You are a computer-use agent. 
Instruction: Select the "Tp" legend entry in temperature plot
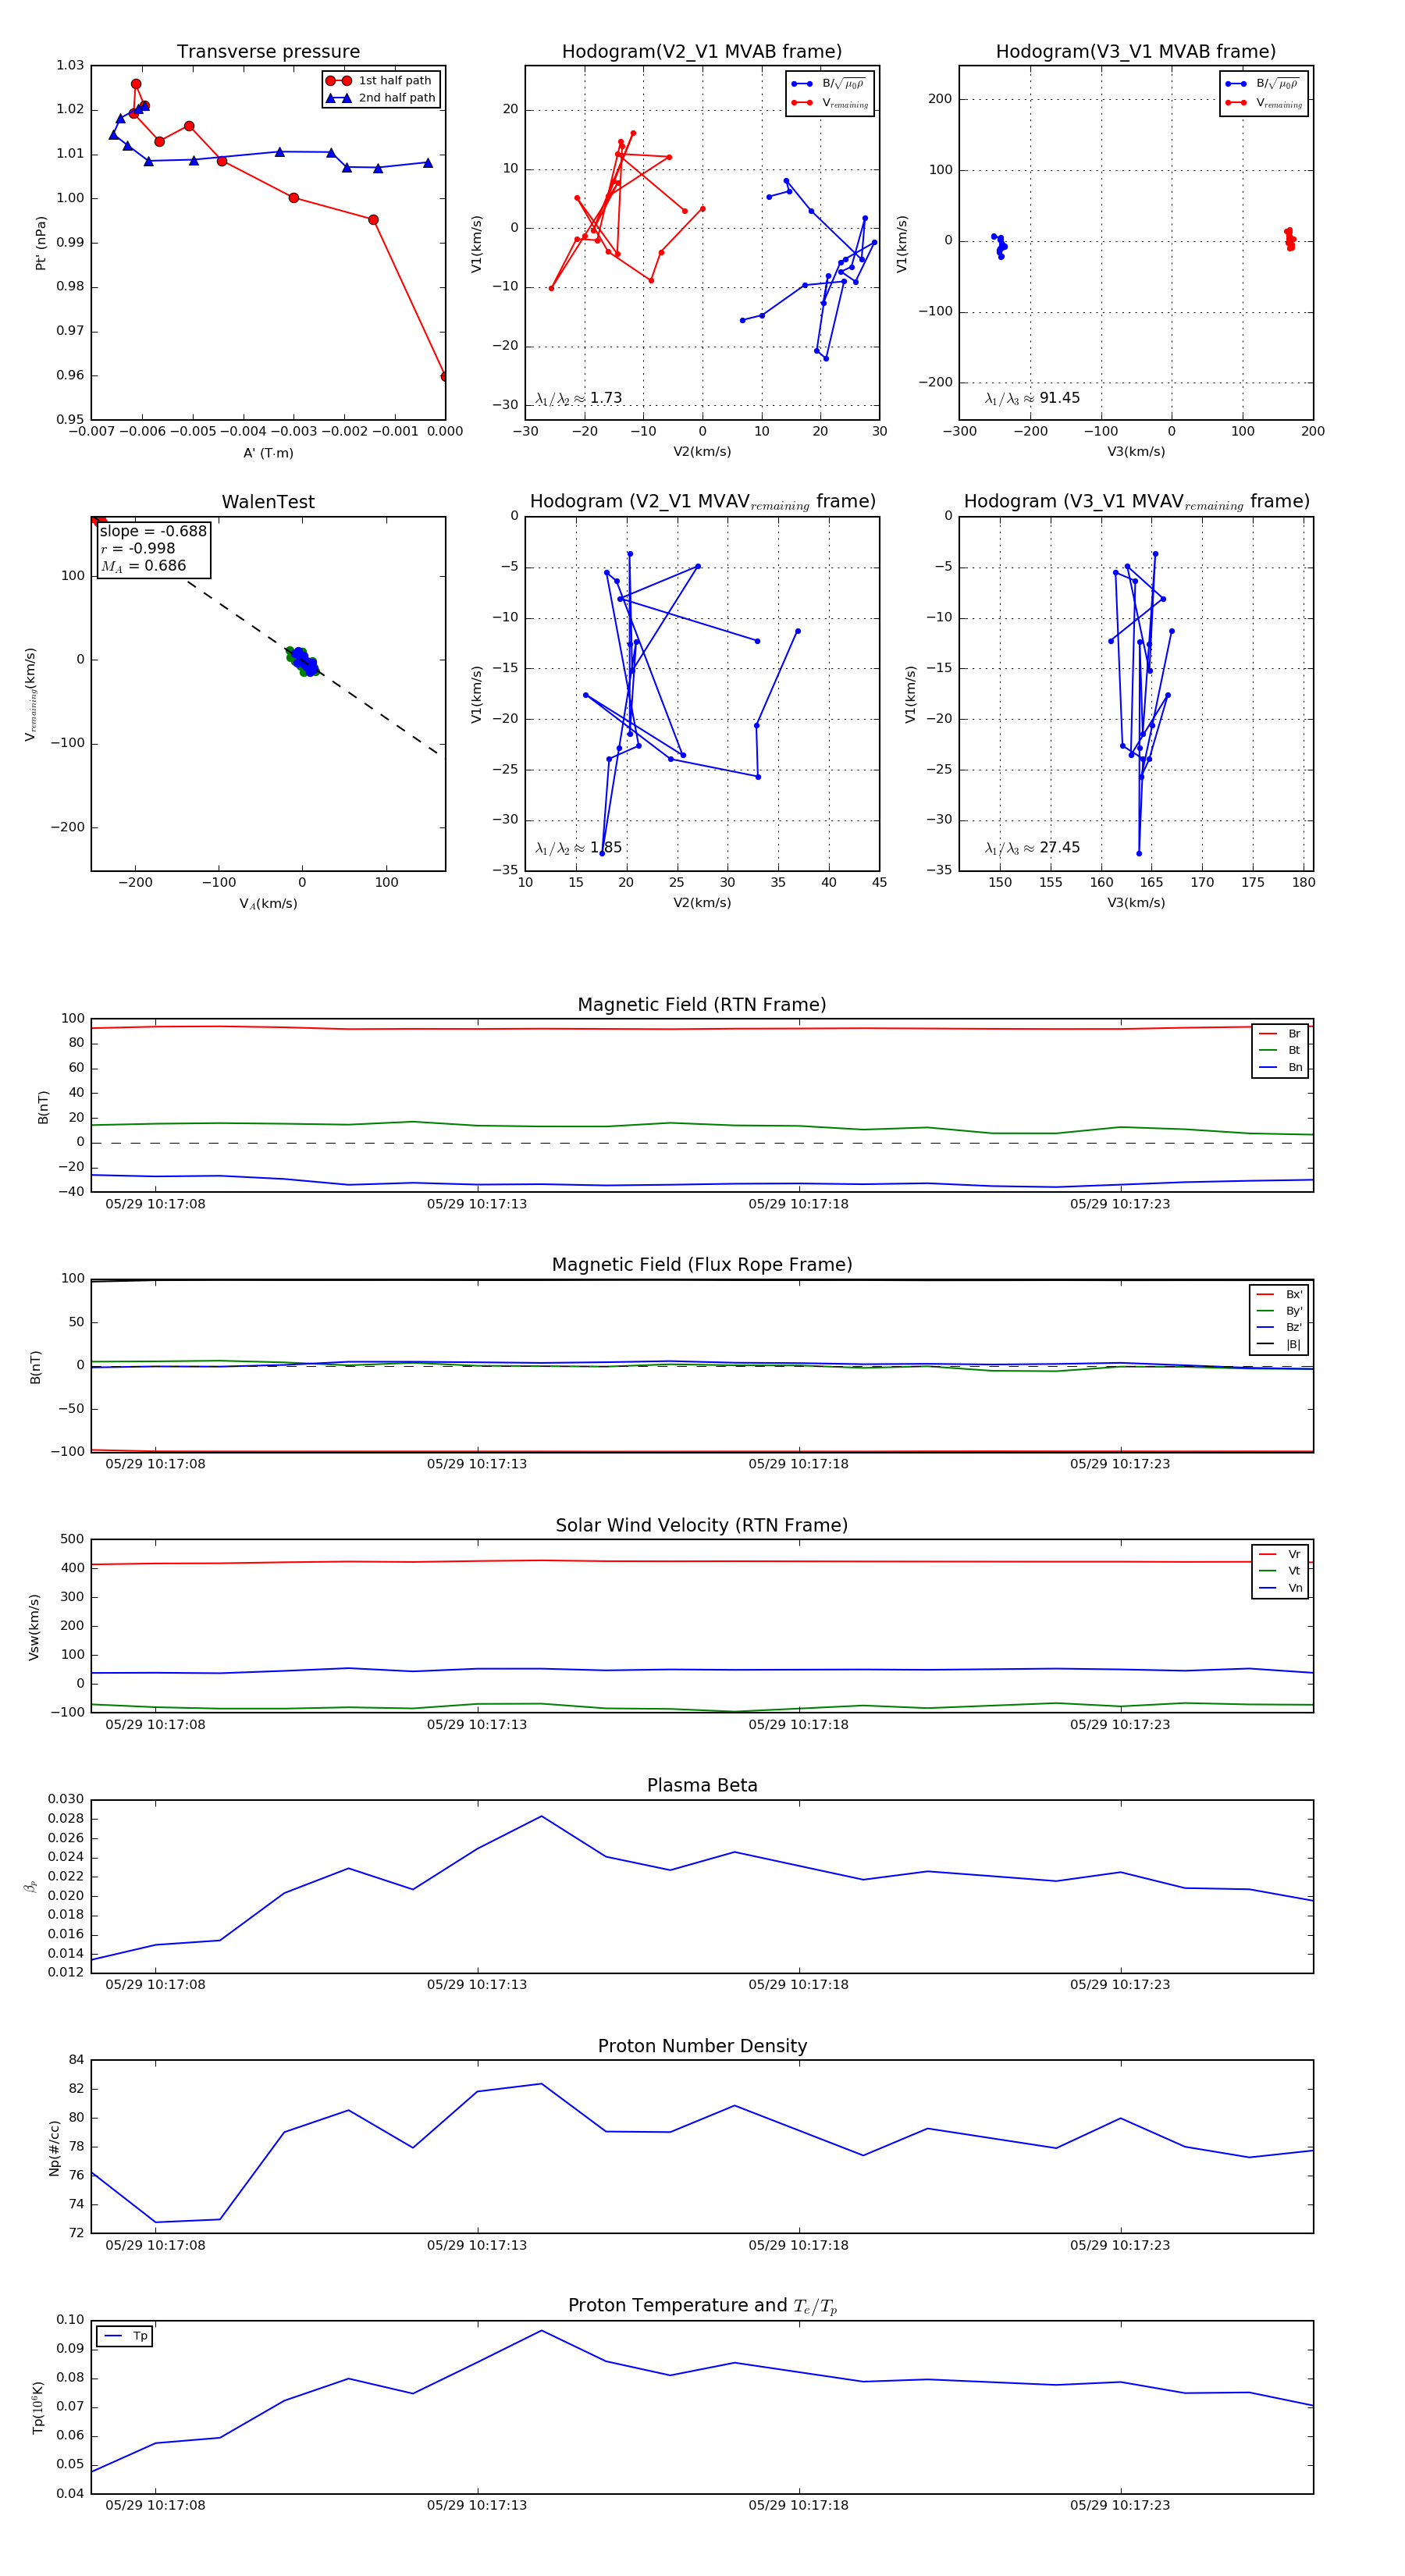pos(125,2337)
